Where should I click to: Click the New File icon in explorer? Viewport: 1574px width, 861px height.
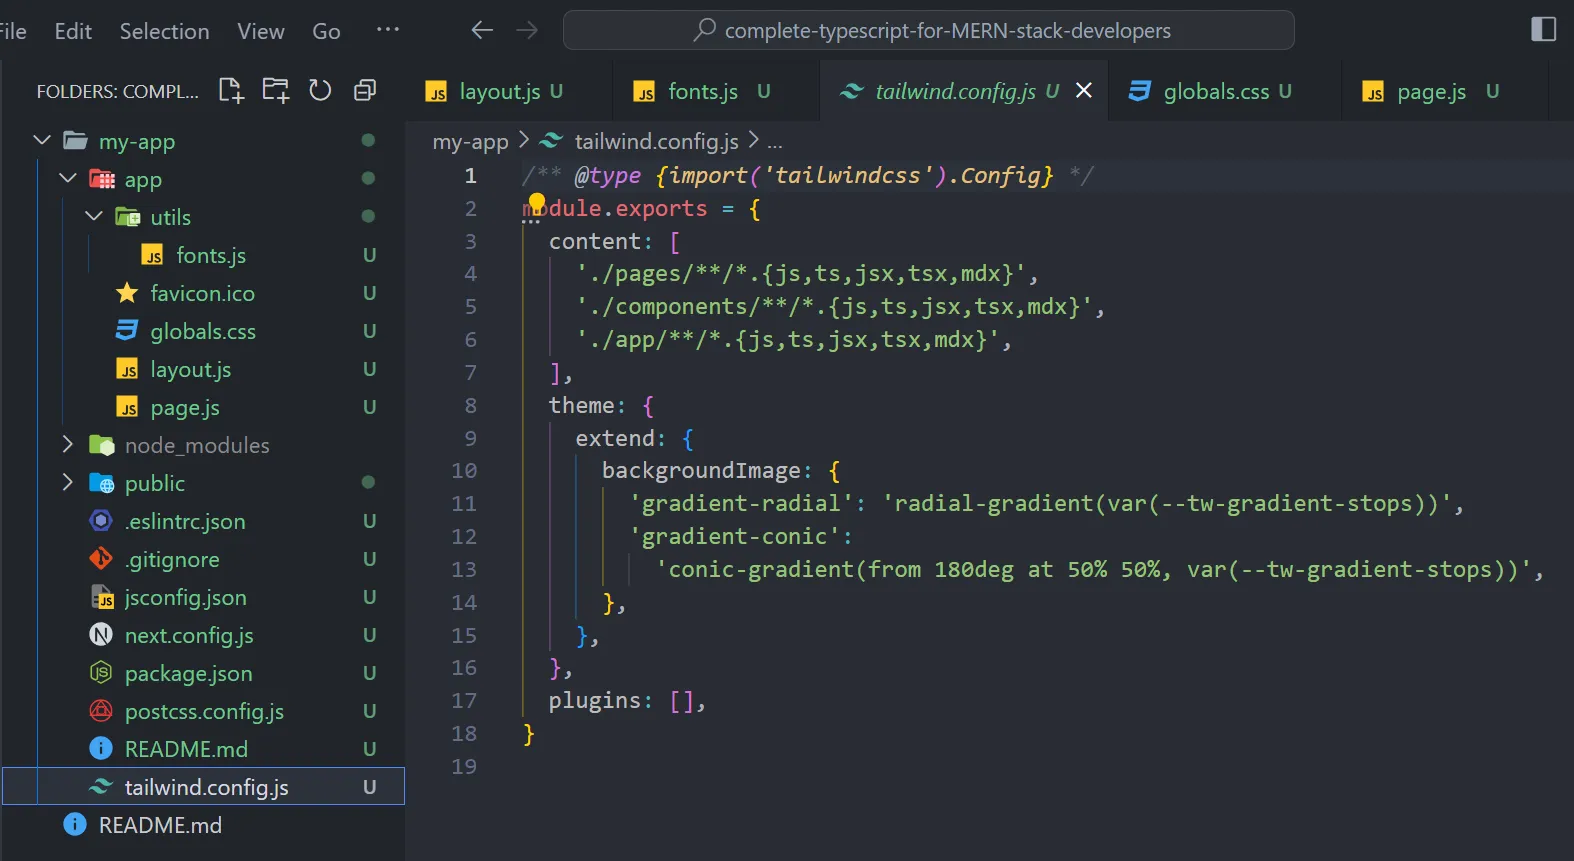(231, 91)
